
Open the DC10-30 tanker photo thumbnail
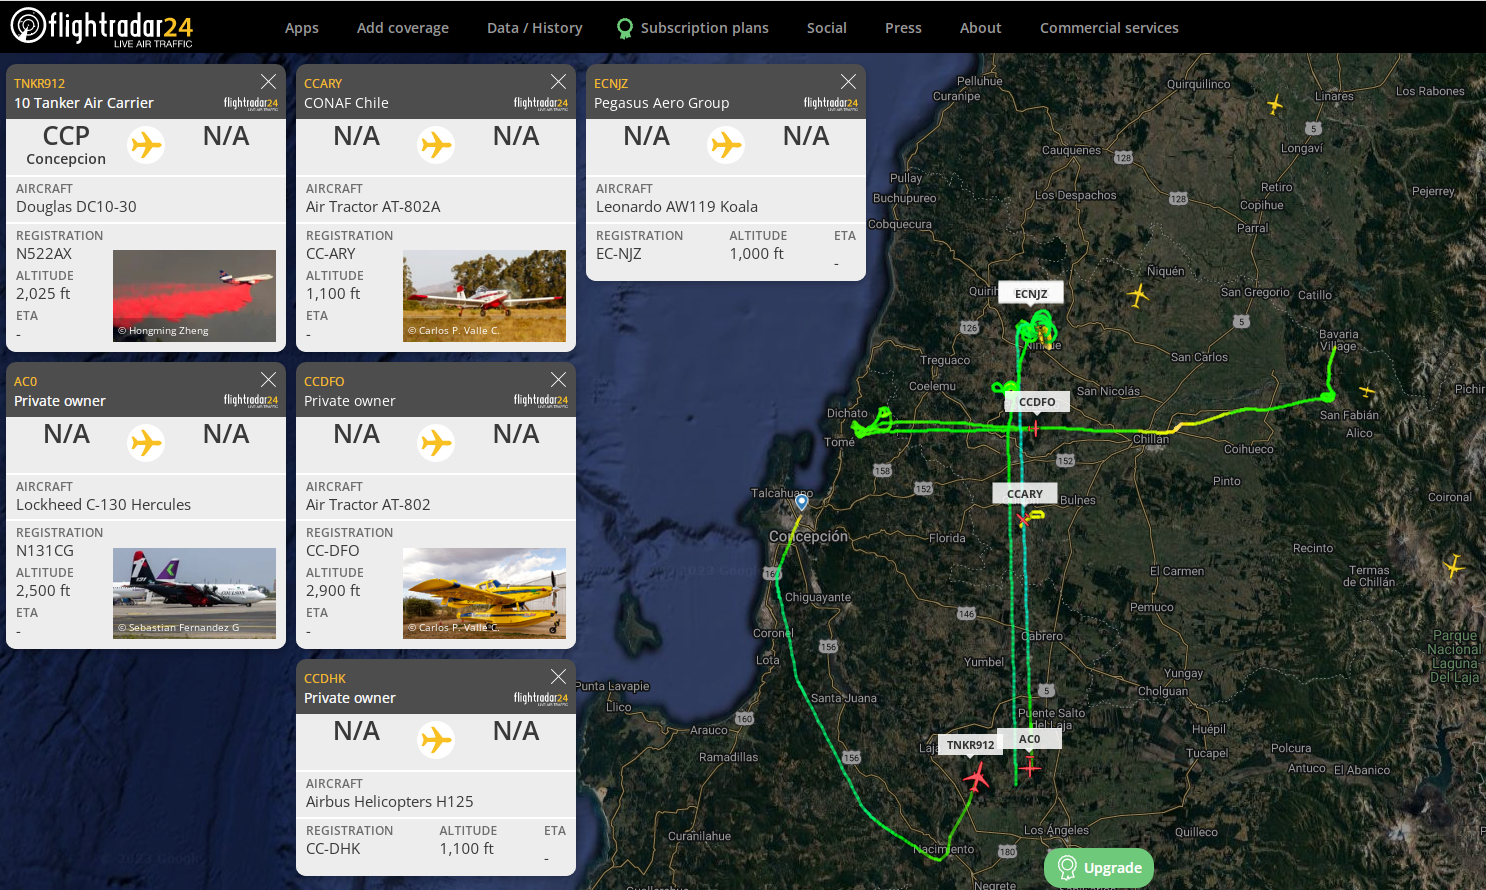[x=194, y=296]
